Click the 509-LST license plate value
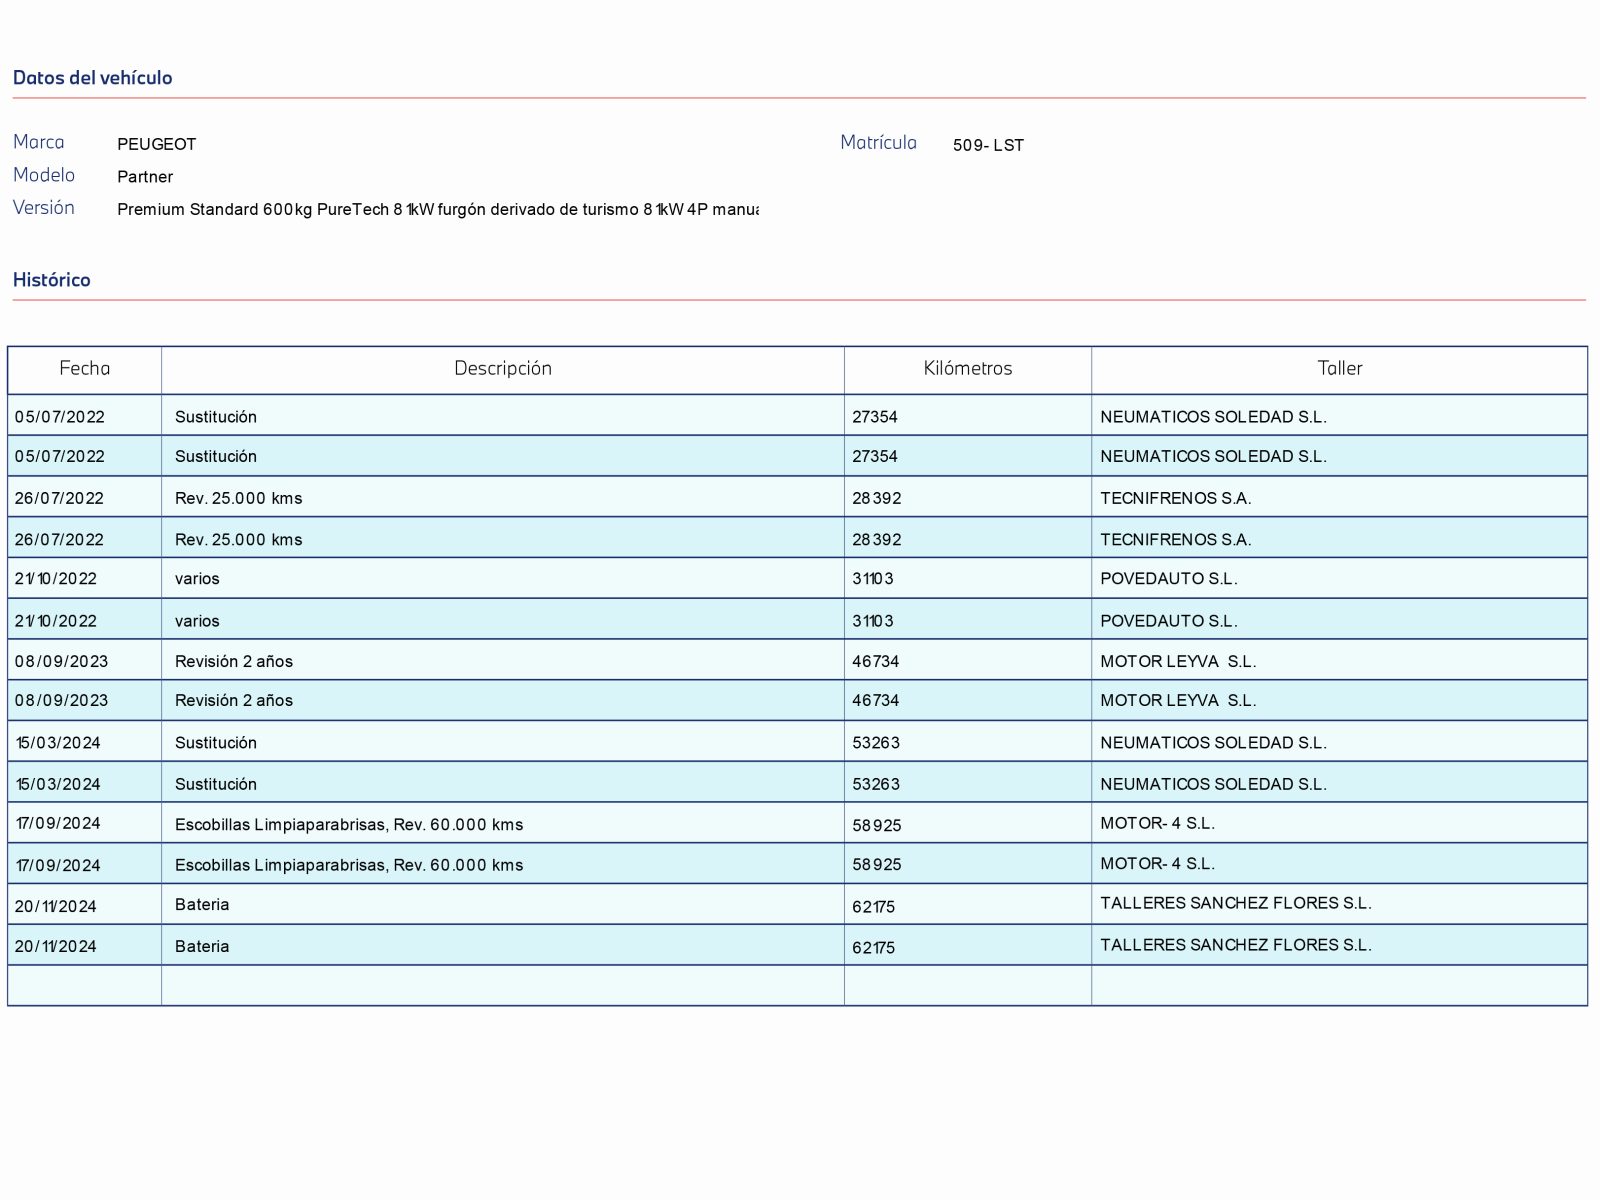The width and height of the screenshot is (1600, 1200). (x=987, y=145)
